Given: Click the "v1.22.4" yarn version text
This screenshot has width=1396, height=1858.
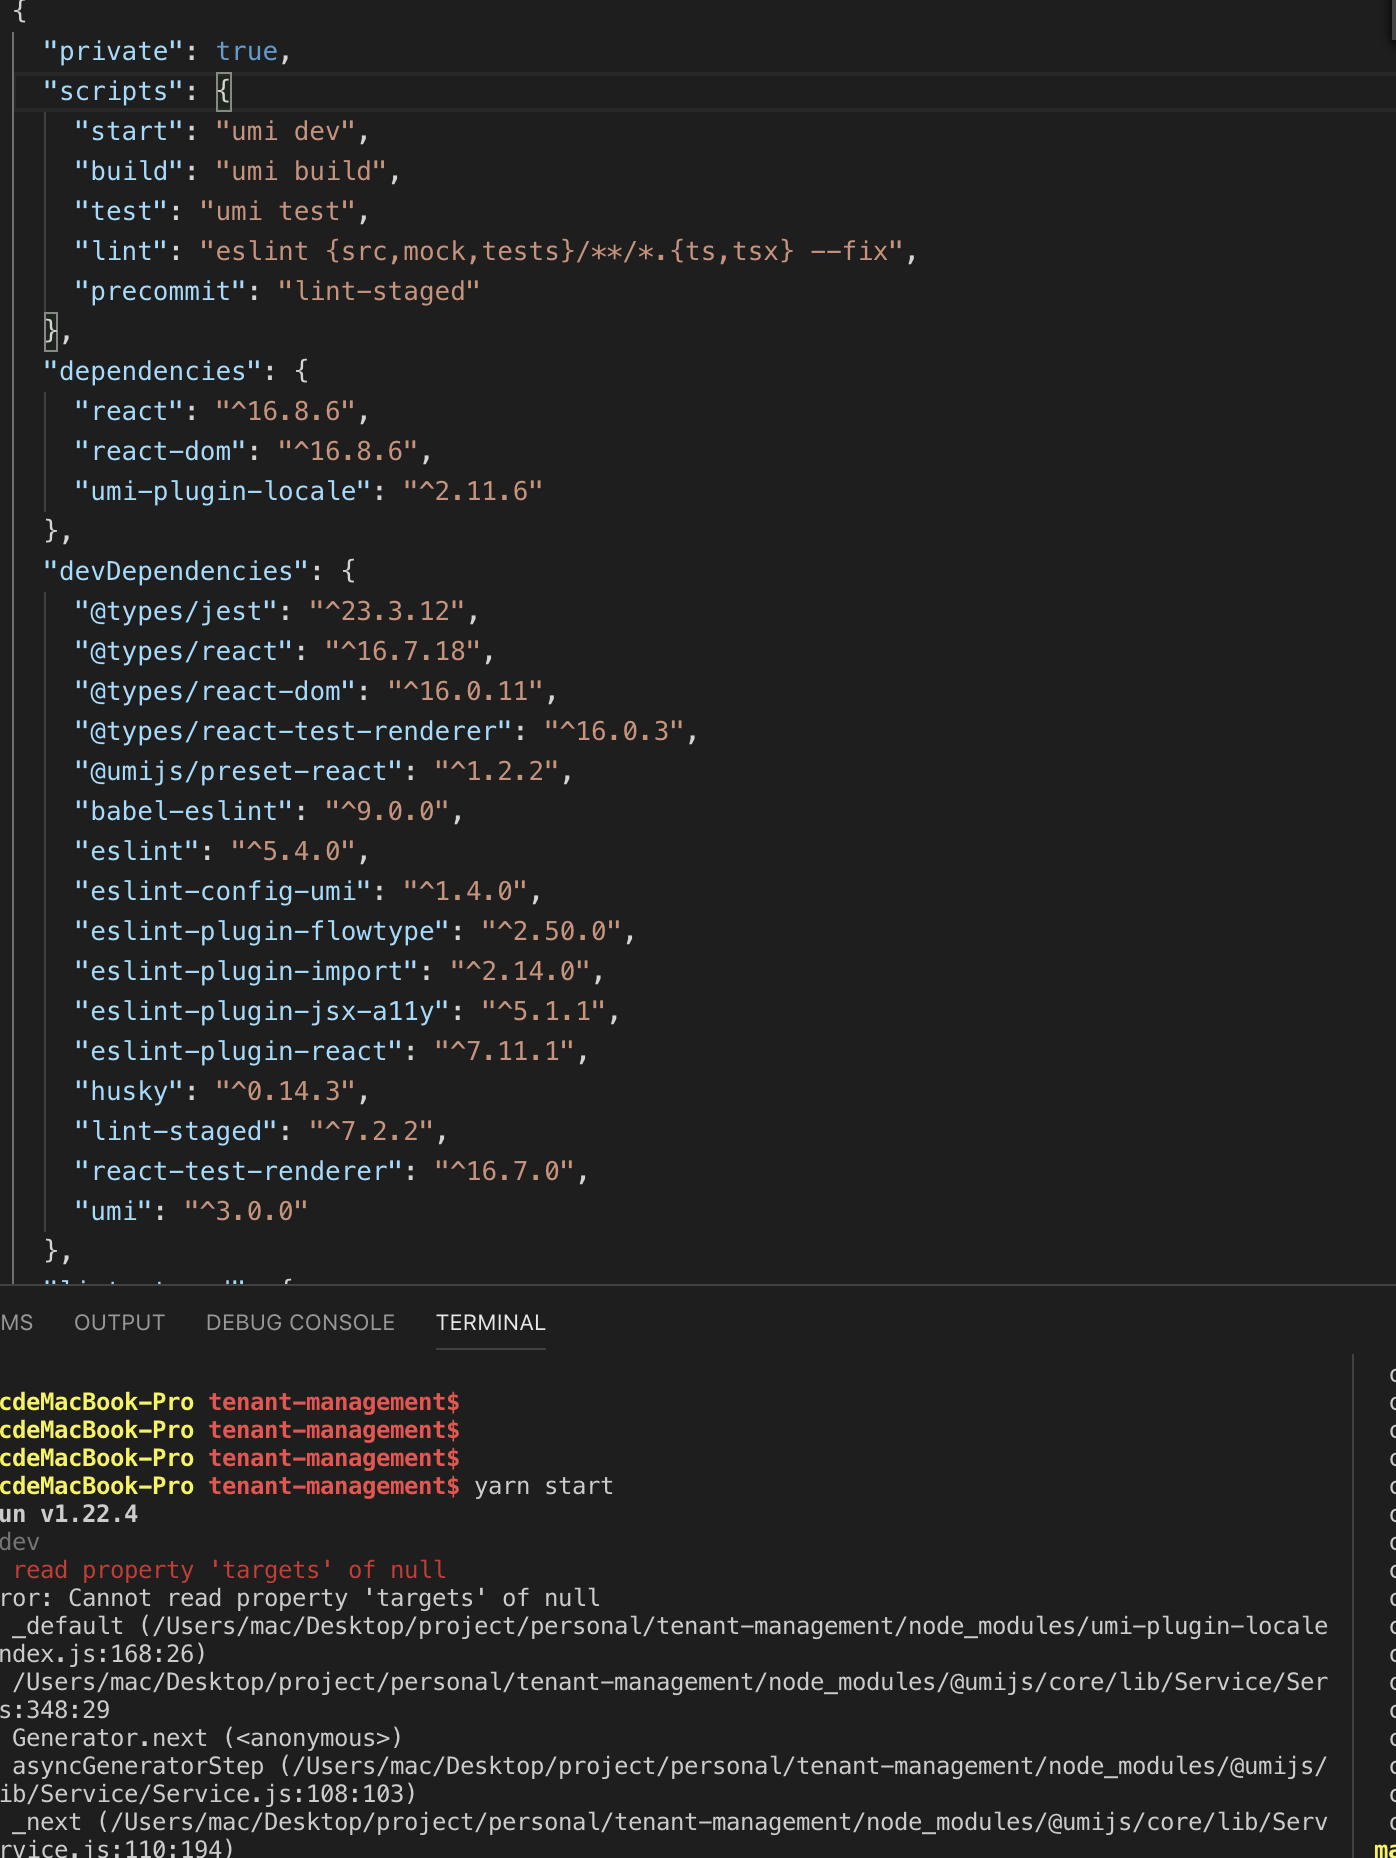Looking at the screenshot, I should pos(89,1514).
